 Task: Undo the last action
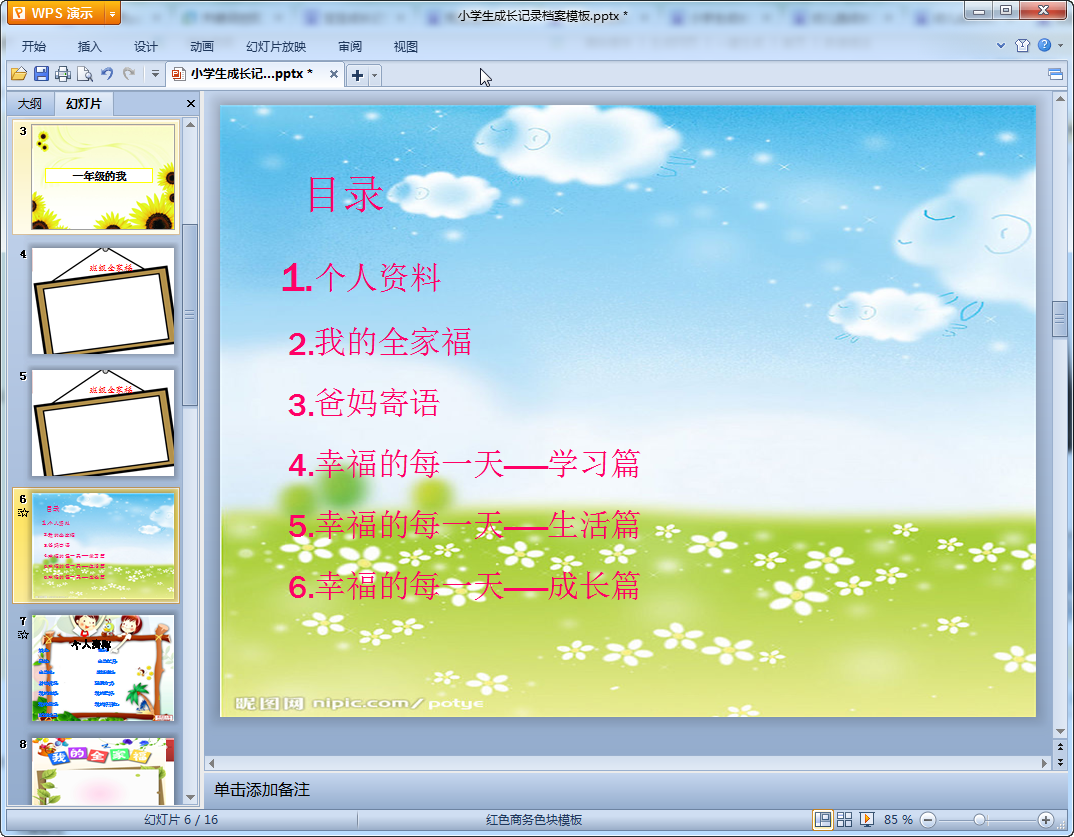pos(107,73)
